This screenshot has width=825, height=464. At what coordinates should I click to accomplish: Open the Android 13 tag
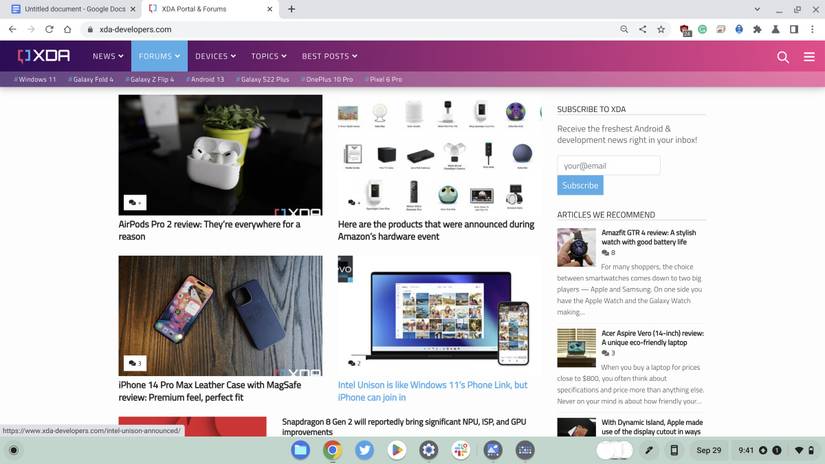205,79
